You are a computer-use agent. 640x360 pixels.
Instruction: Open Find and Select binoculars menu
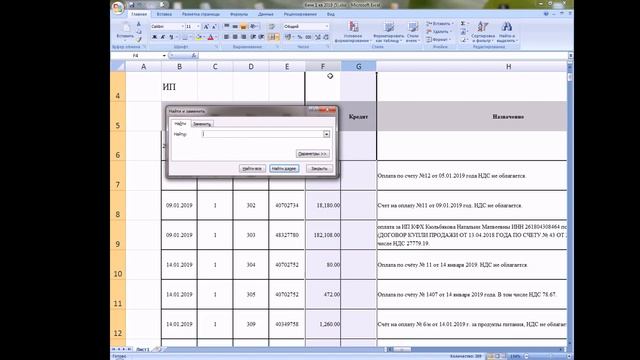pos(507,32)
